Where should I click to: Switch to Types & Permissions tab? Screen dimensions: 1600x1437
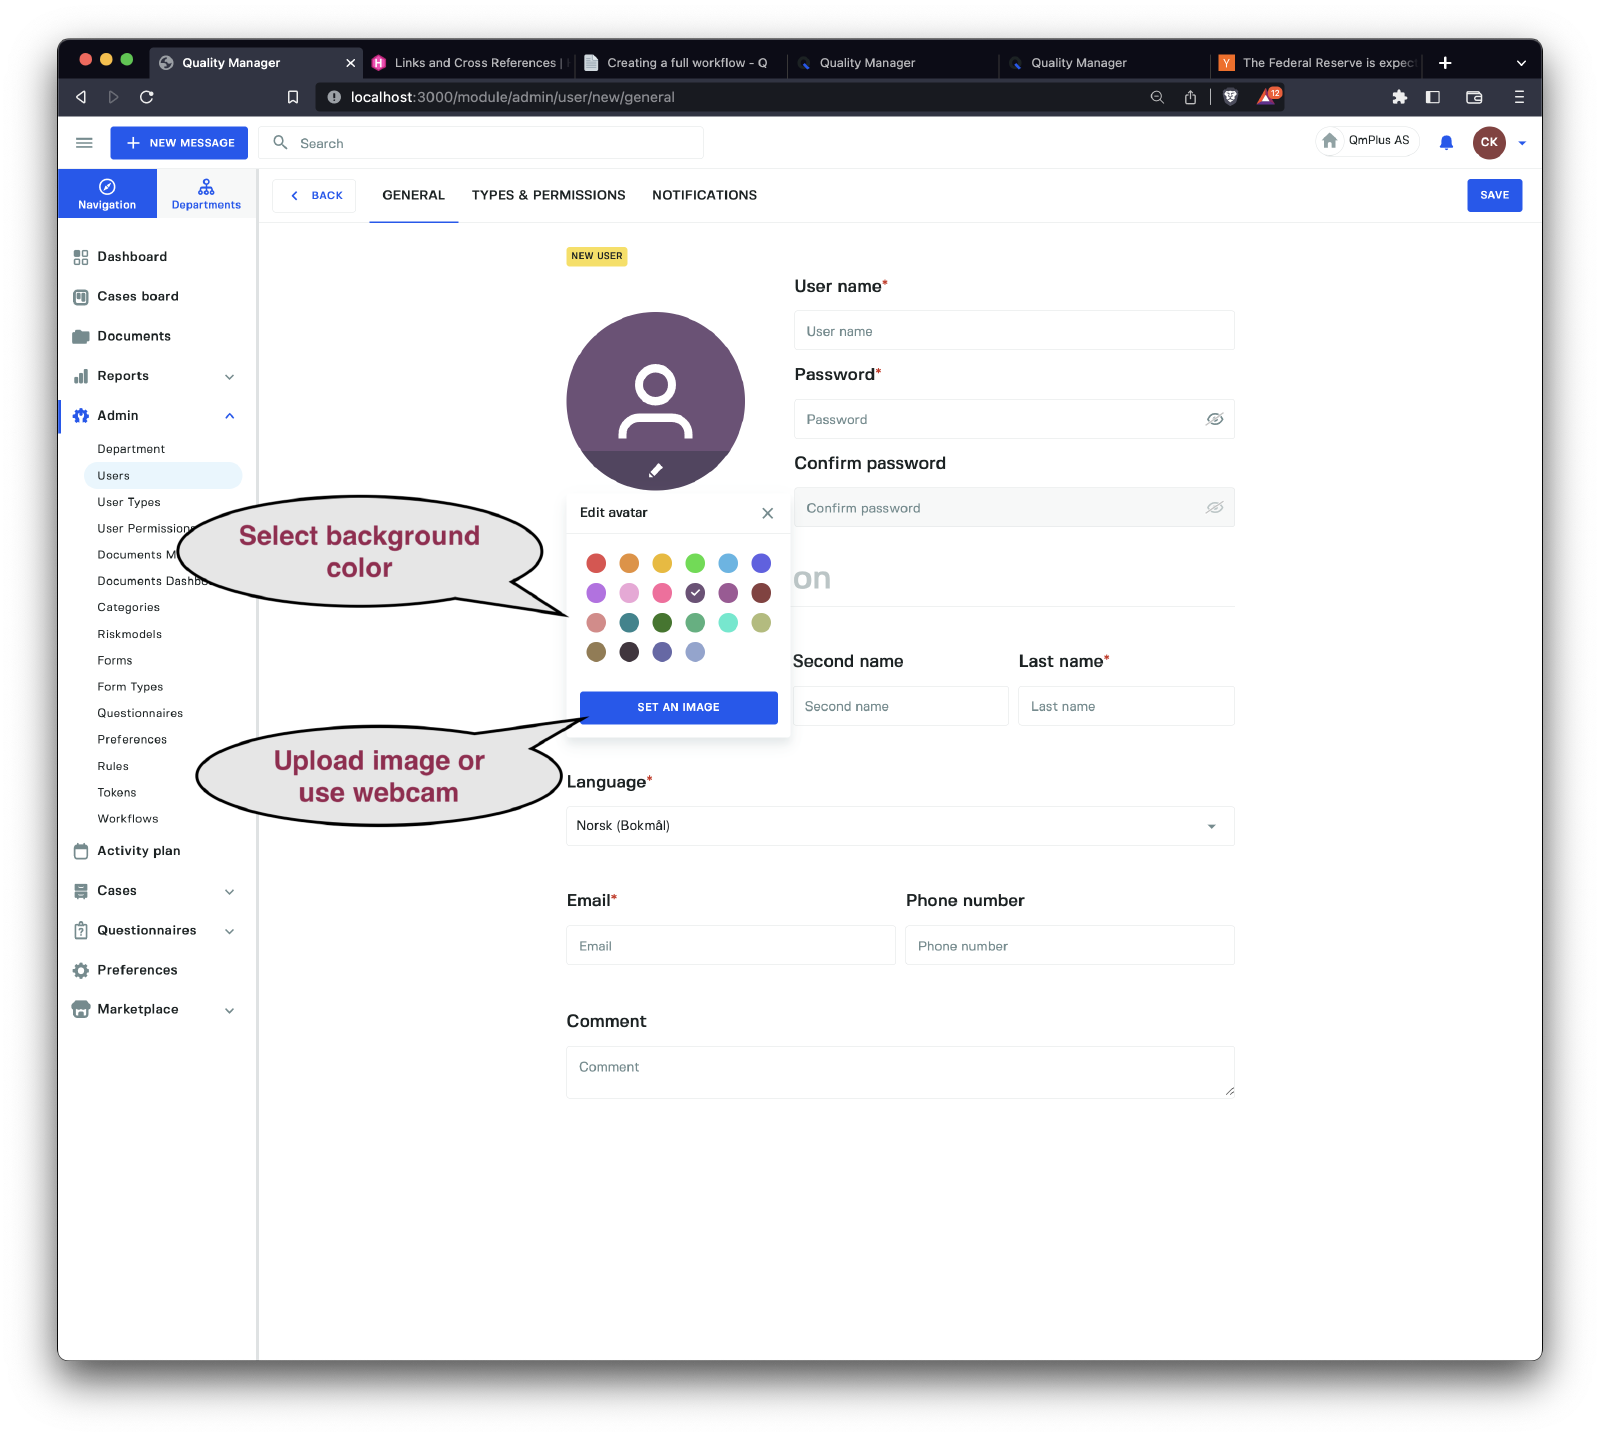pos(548,195)
